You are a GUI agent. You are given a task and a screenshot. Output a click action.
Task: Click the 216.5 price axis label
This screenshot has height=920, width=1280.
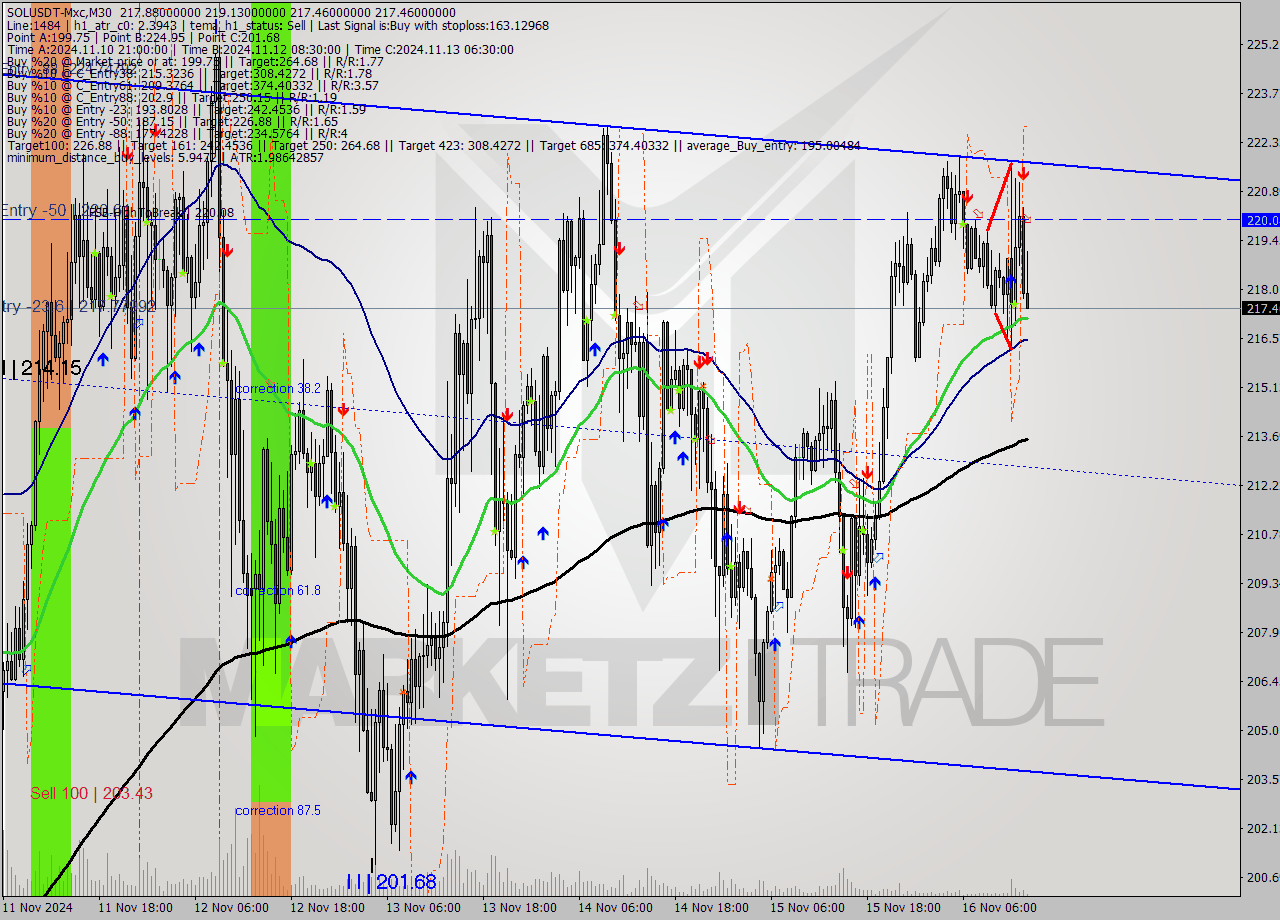1261,338
